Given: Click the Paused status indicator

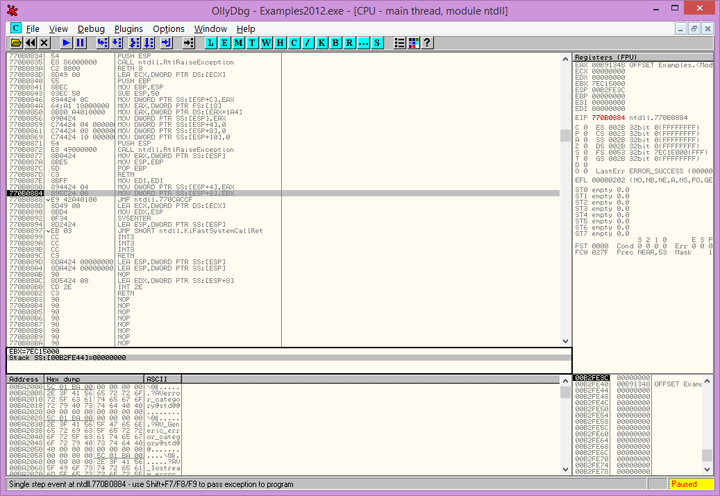Looking at the screenshot, I should [x=691, y=484].
